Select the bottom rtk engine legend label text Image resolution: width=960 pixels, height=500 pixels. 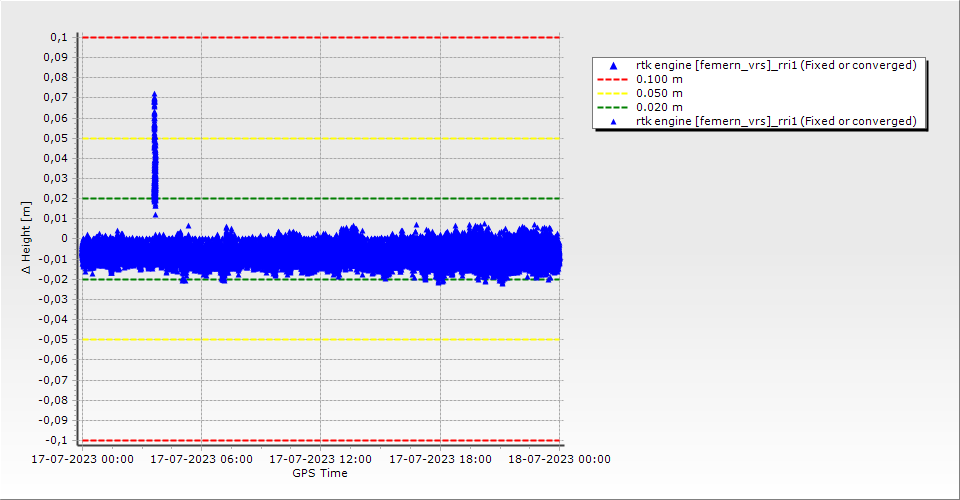[776, 121]
